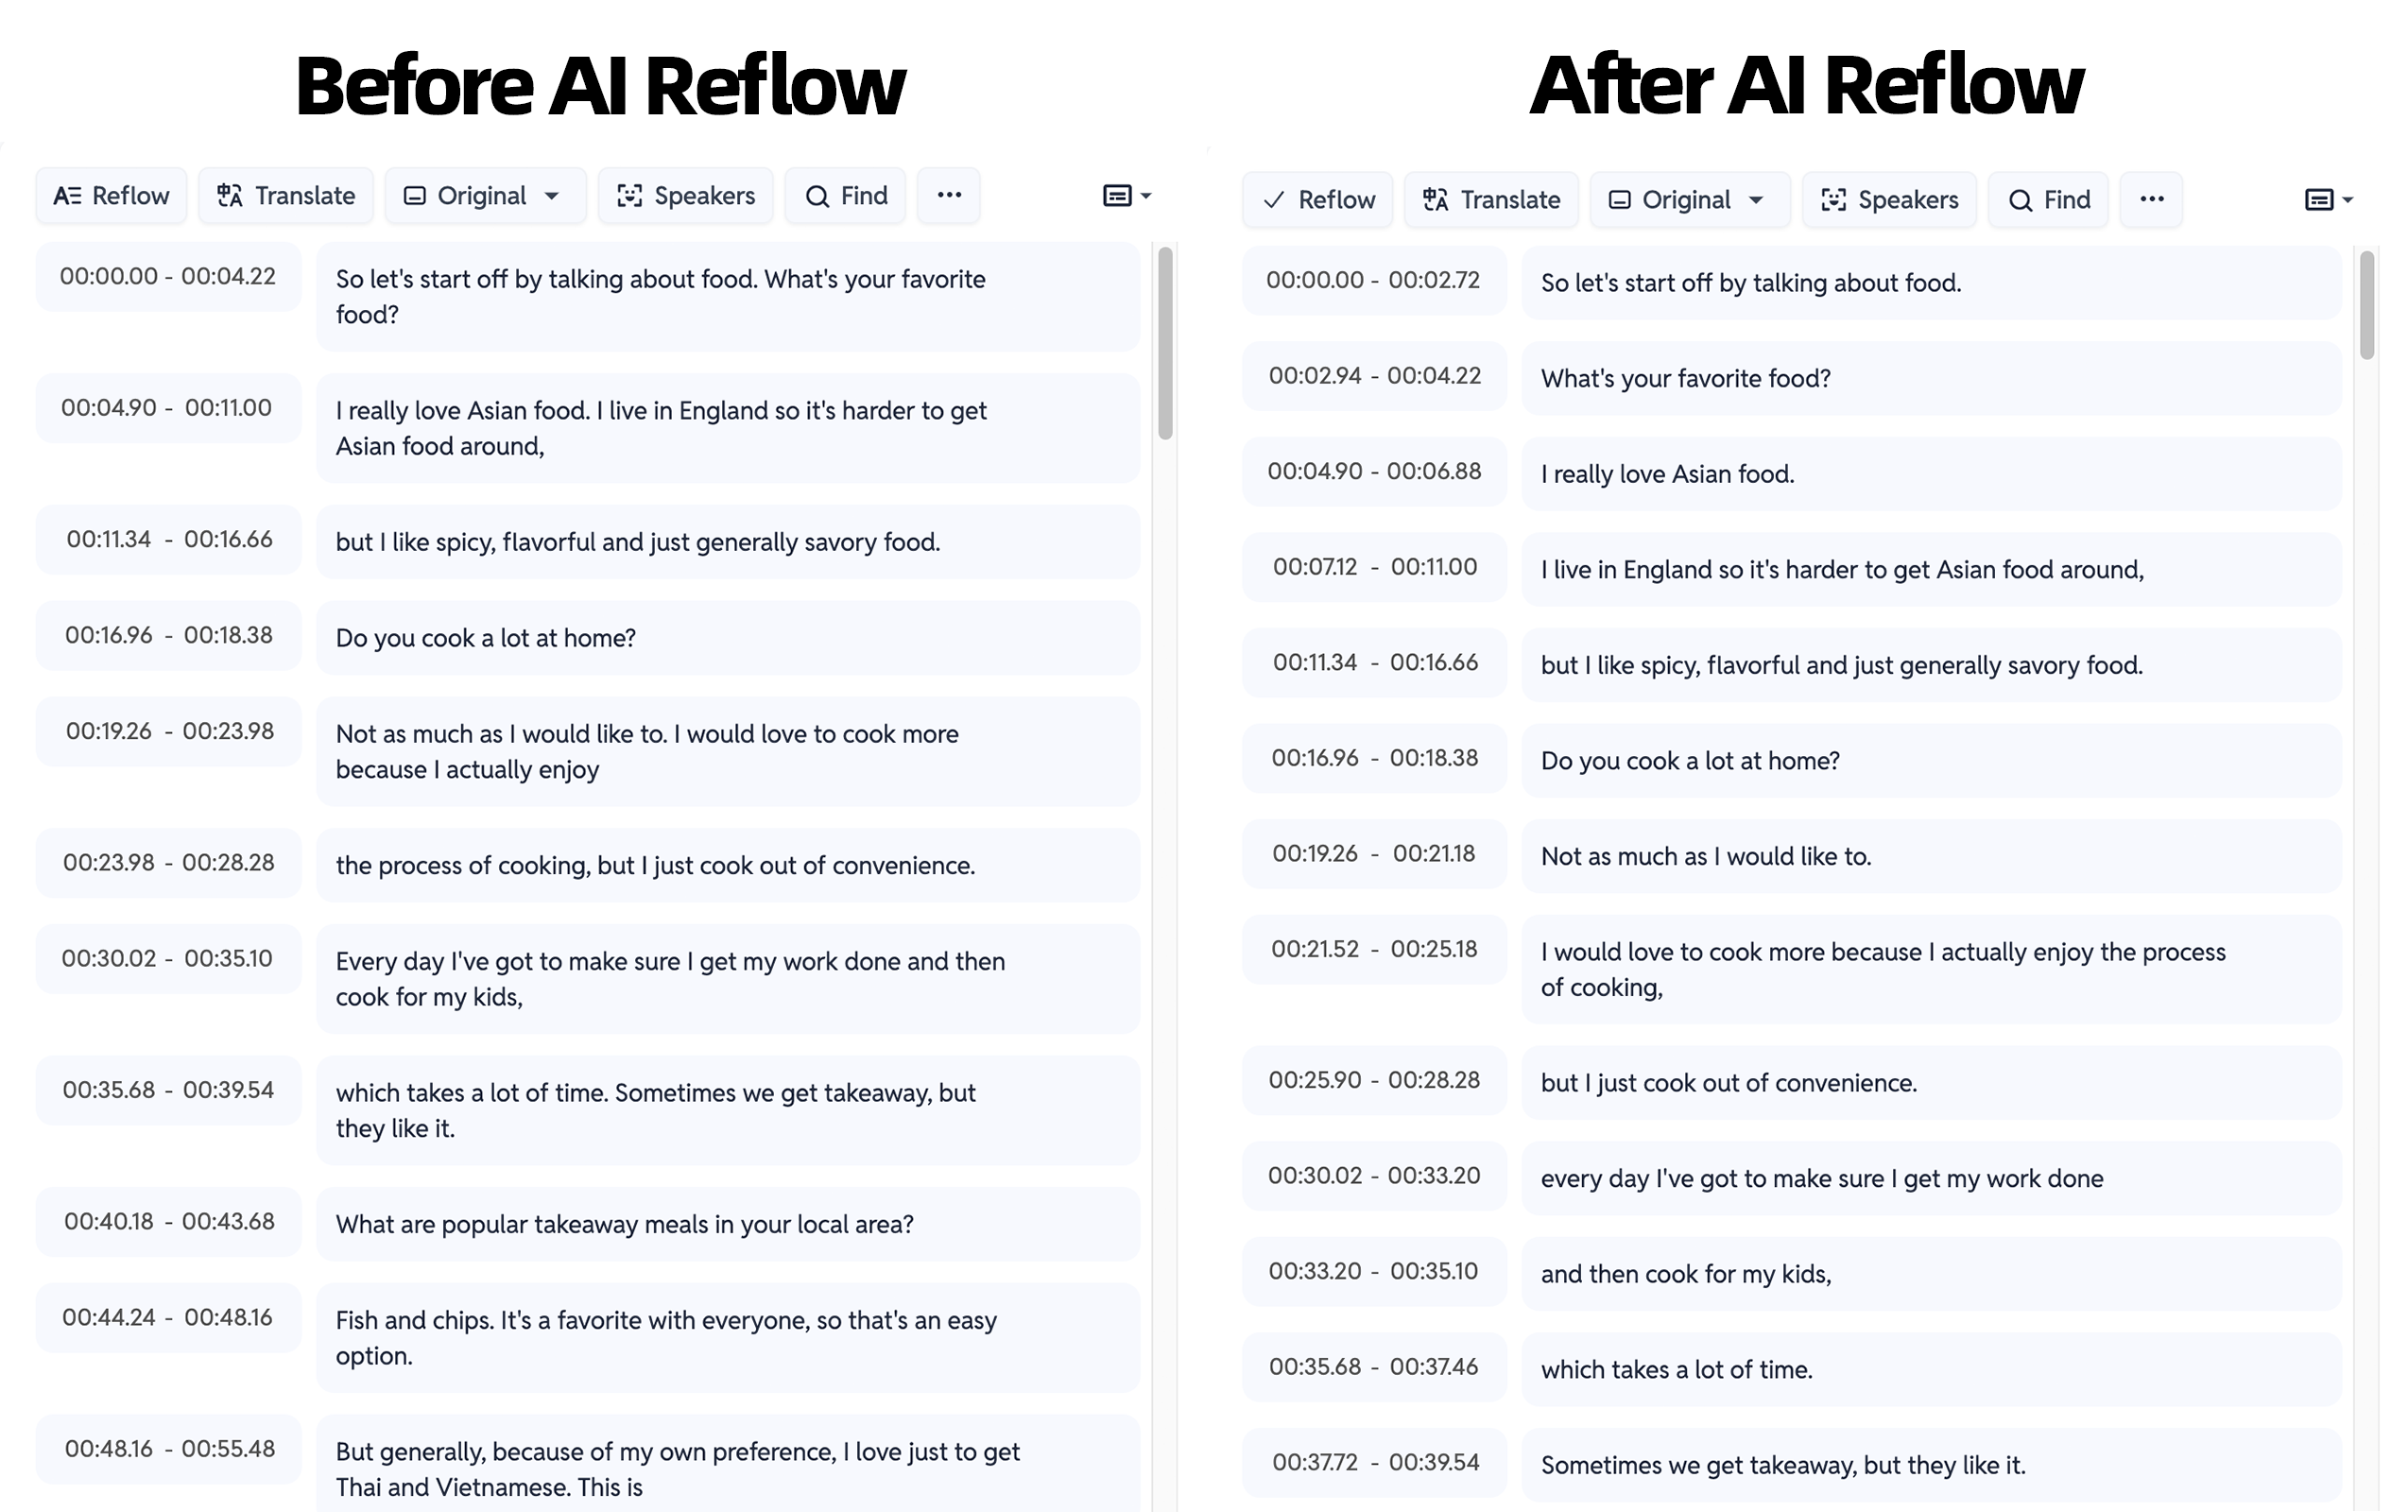Select the Find tab on left panel
This screenshot has width=2408, height=1512.
click(x=846, y=195)
